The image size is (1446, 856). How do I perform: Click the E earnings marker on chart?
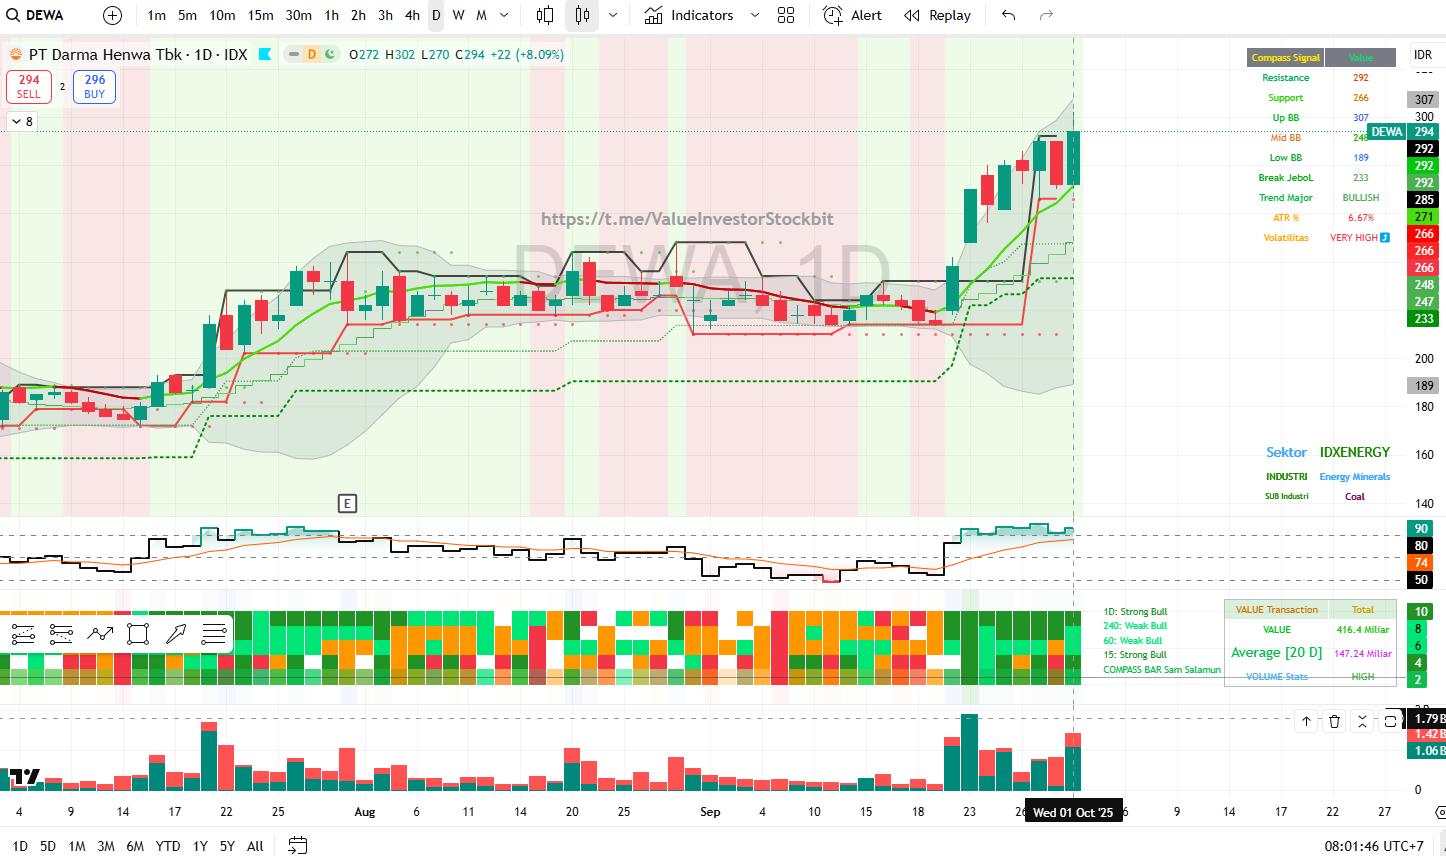pos(347,503)
